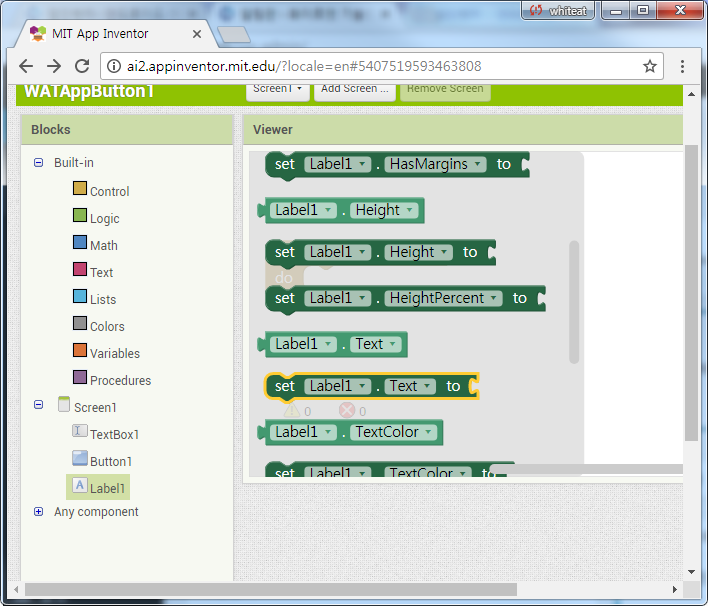Screen dimensions: 708x606
Task: Select the Lists blocks drawer icon
Action: tap(80, 297)
